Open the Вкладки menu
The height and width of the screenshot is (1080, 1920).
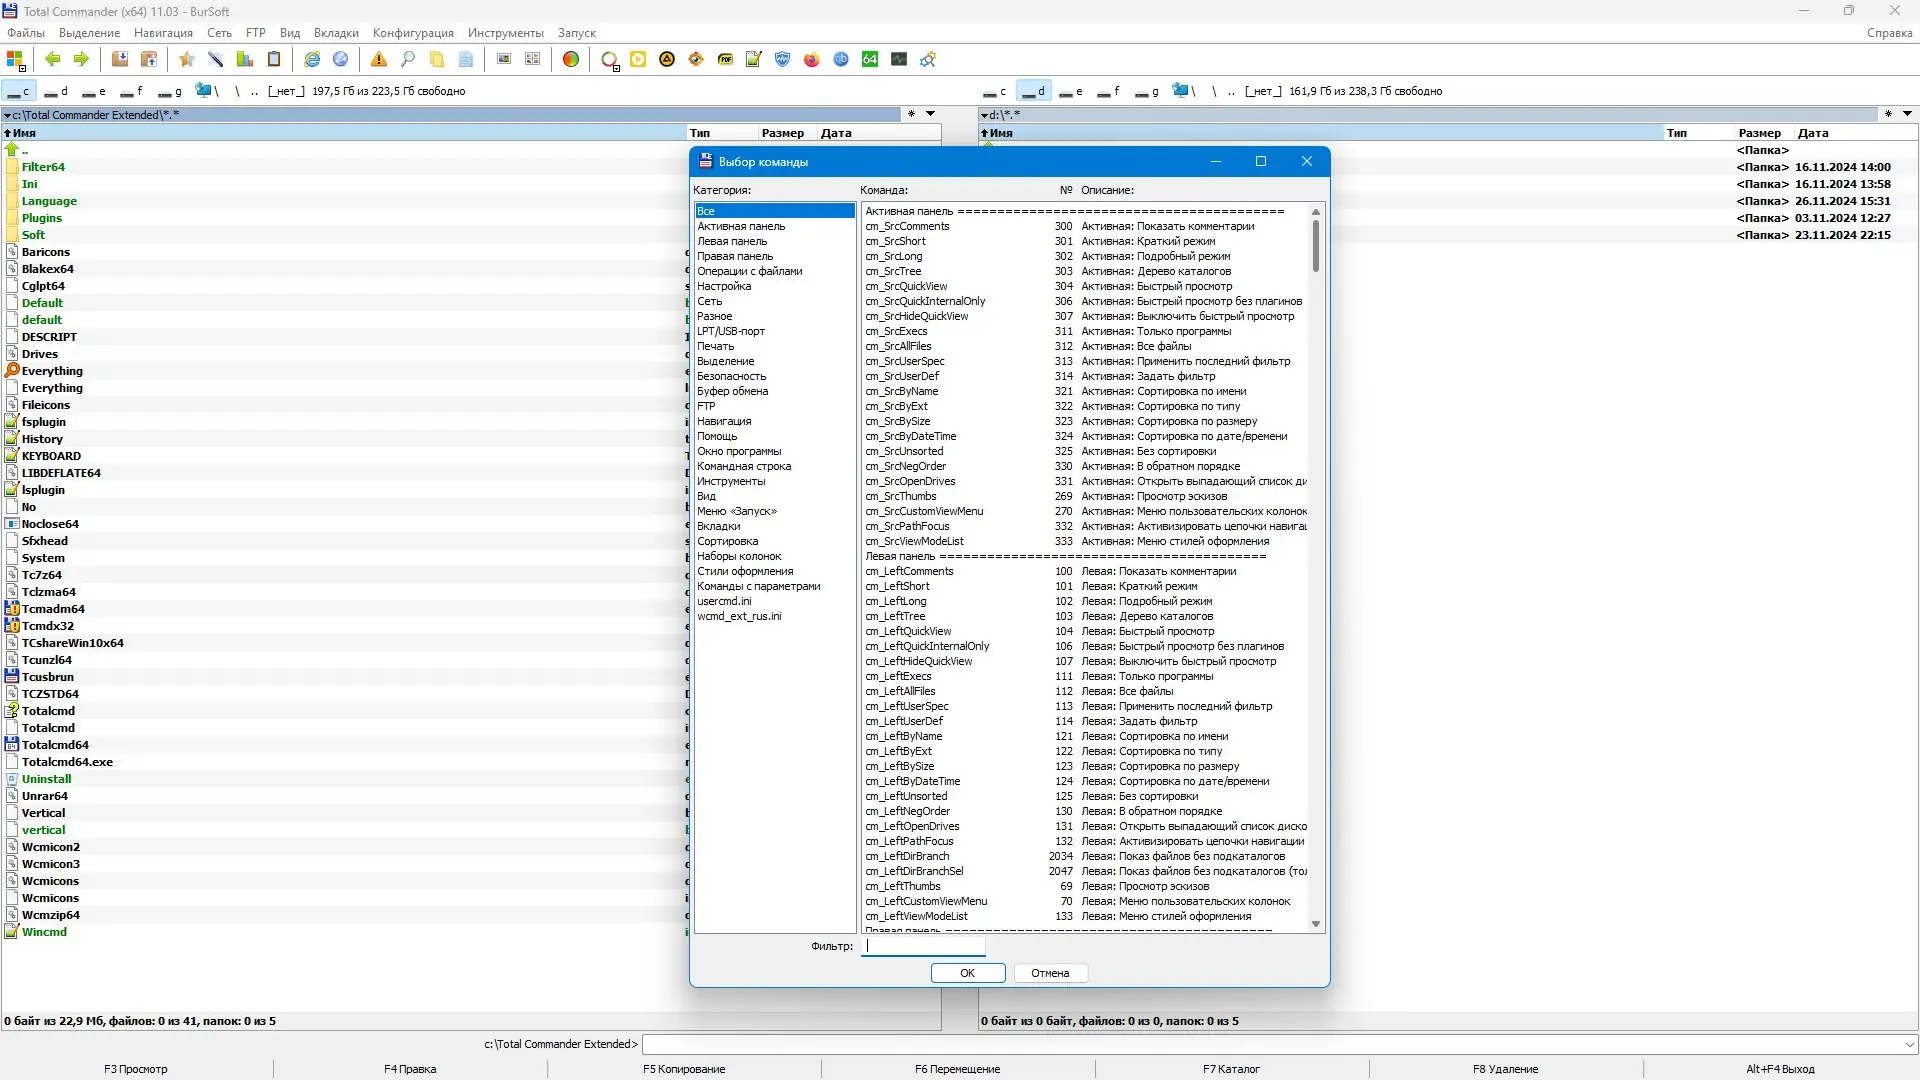(336, 33)
